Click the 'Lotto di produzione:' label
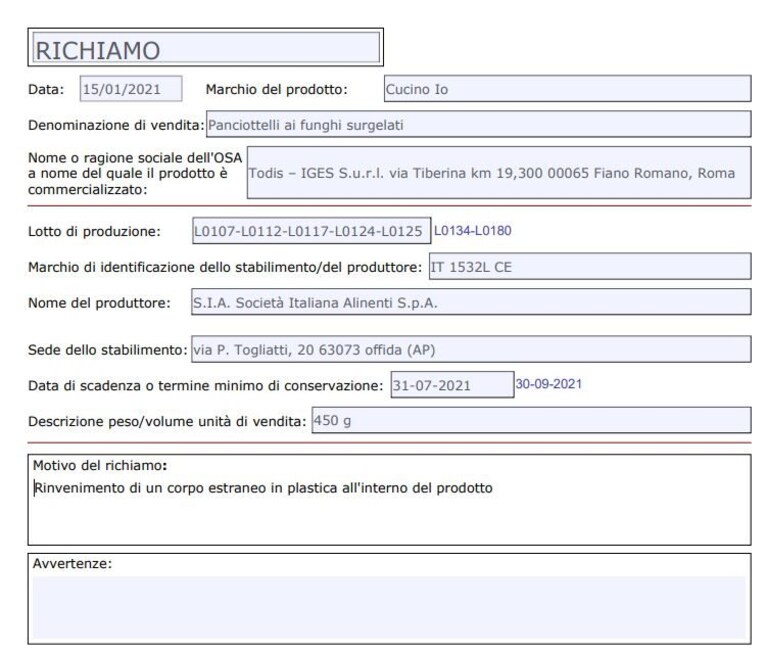 (x=94, y=231)
